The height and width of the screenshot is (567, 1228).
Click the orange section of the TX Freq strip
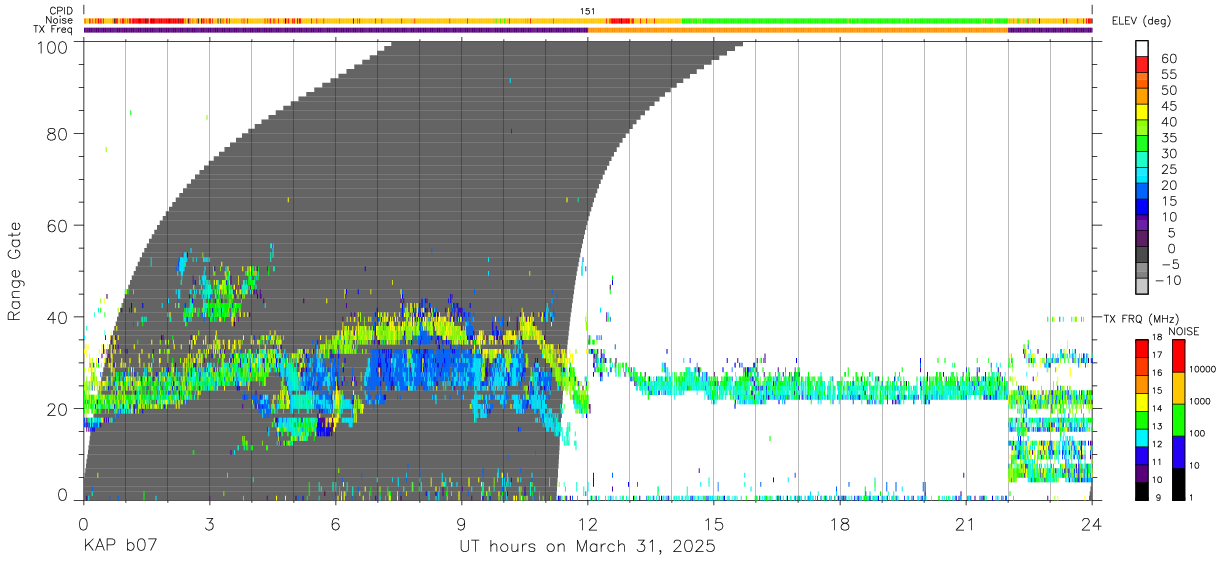pos(798,30)
